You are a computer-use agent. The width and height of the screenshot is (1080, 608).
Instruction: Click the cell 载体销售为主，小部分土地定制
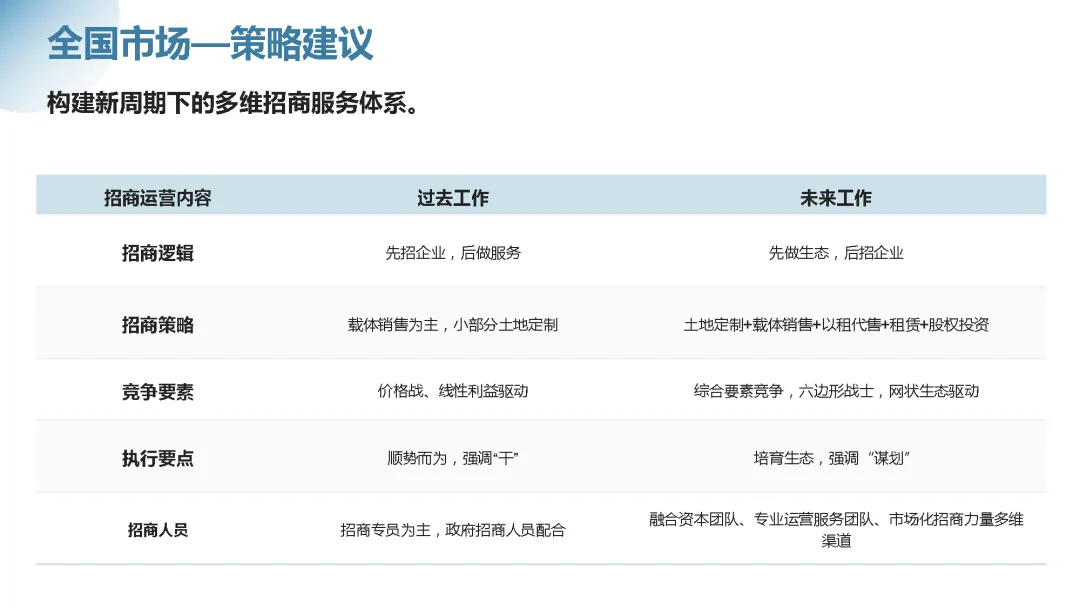coord(453,324)
